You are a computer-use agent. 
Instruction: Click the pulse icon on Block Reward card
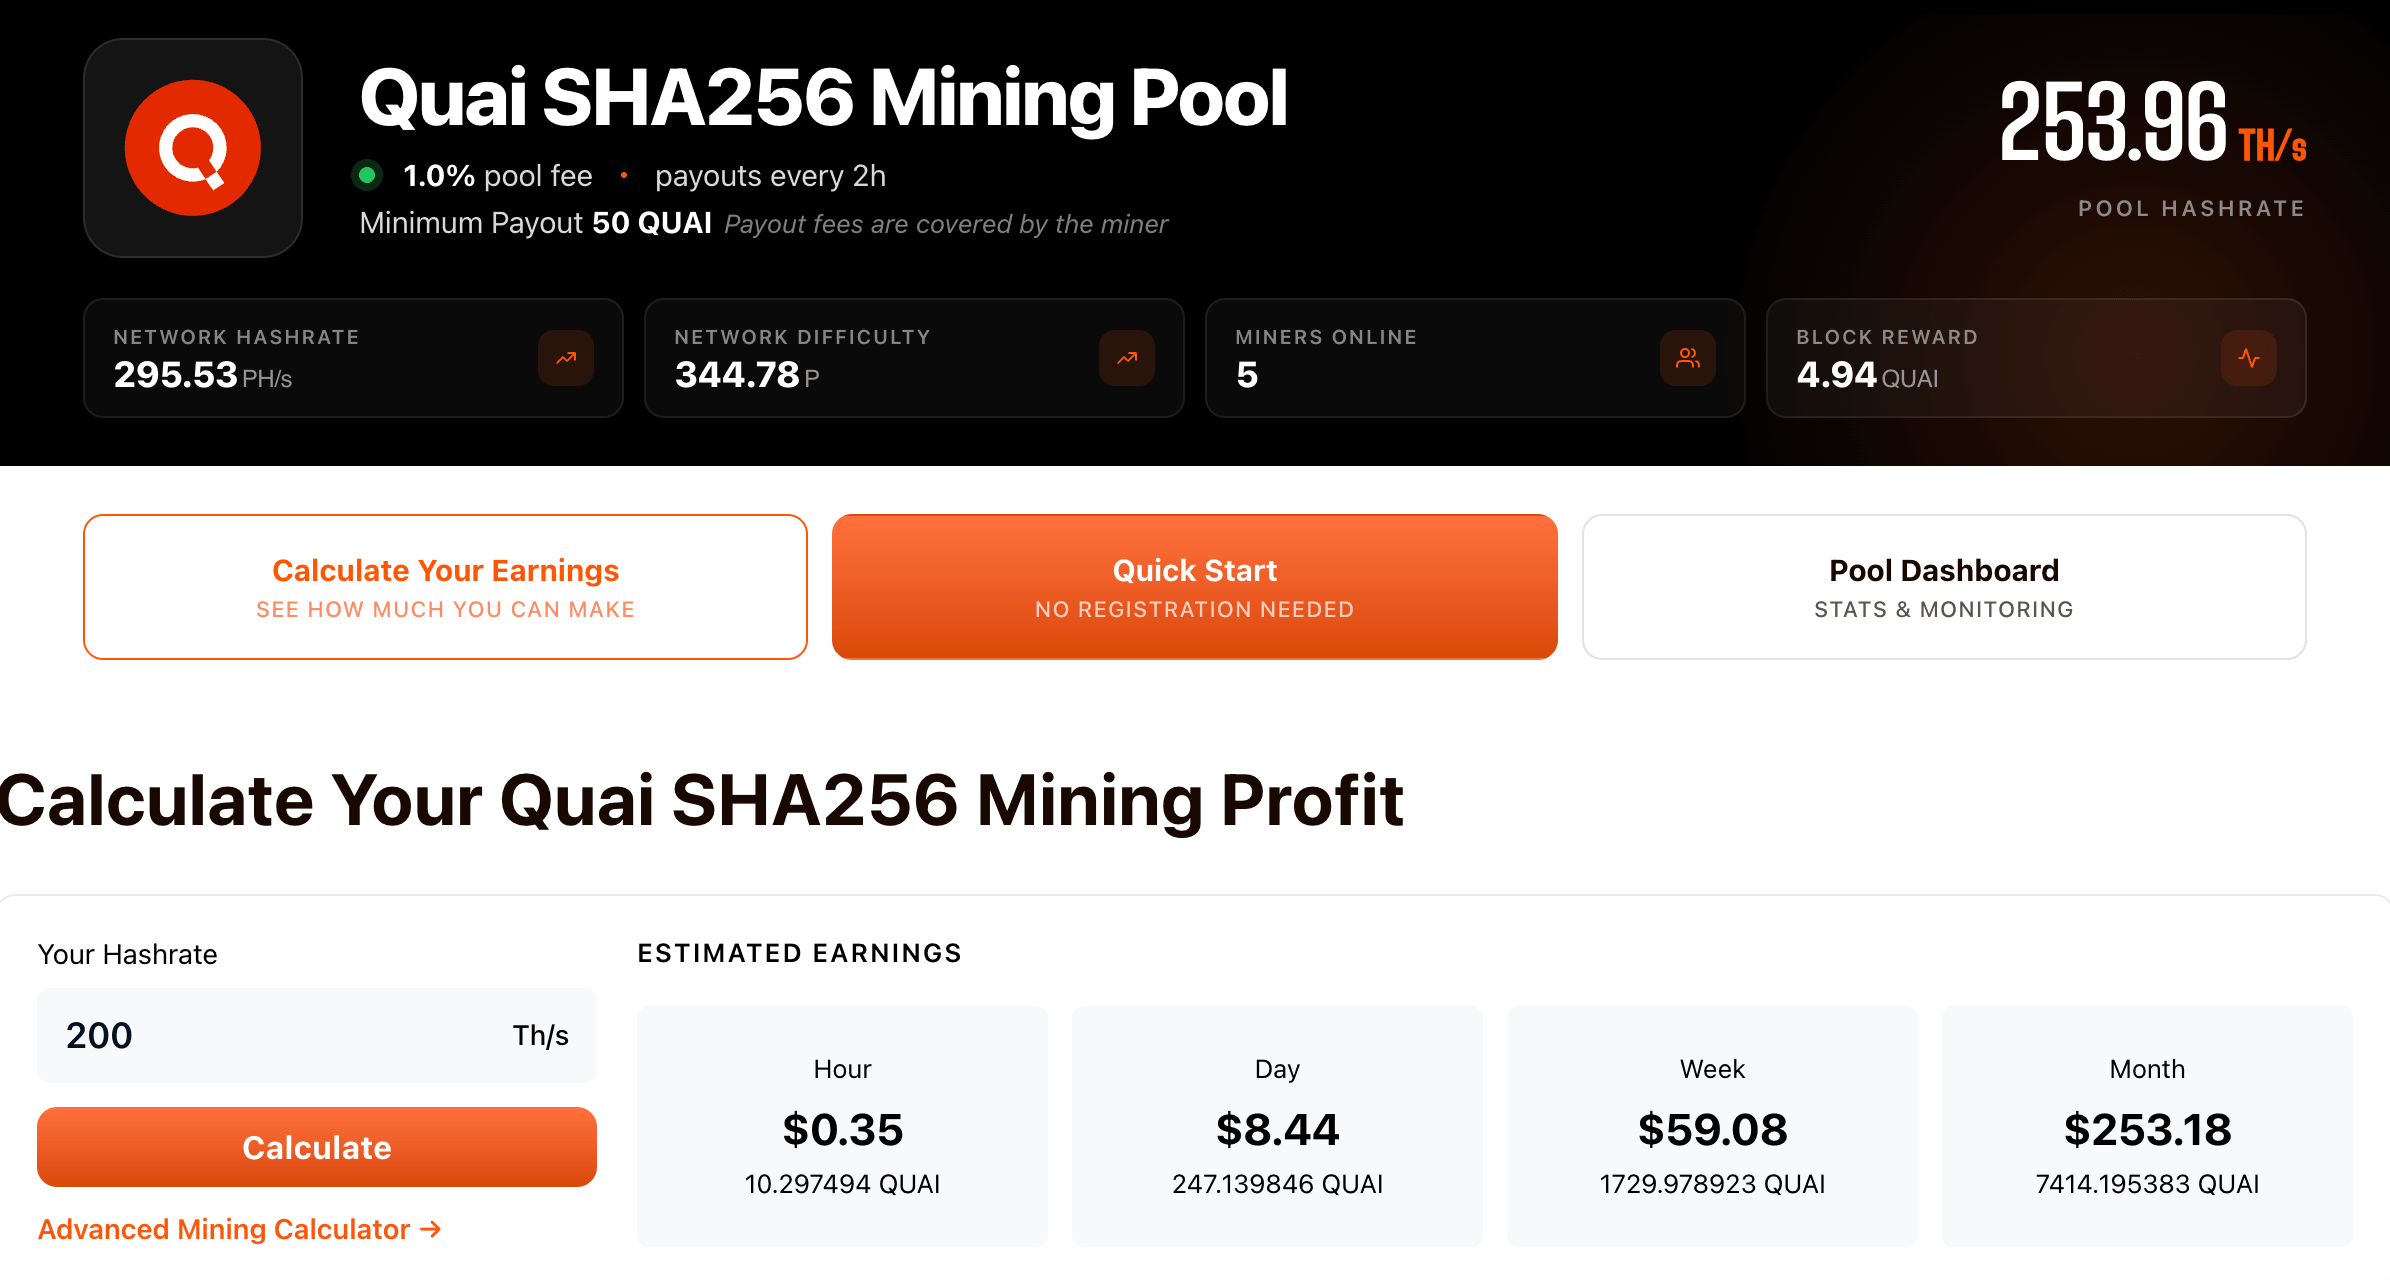pos(2249,358)
